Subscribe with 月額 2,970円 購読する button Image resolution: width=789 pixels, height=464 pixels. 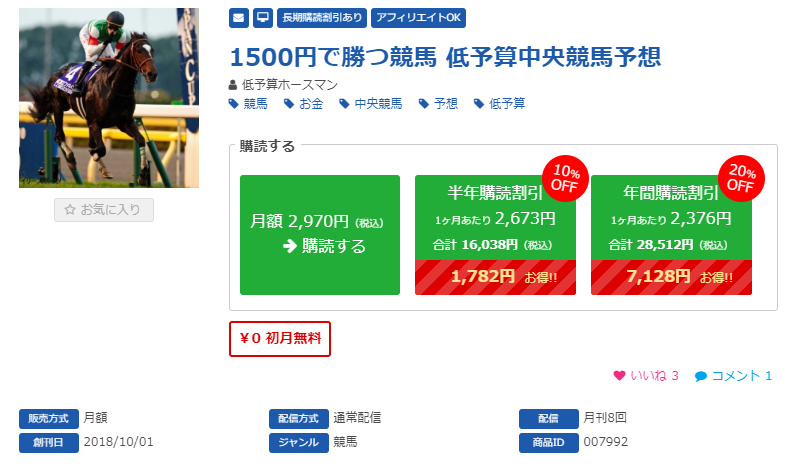[x=320, y=235]
